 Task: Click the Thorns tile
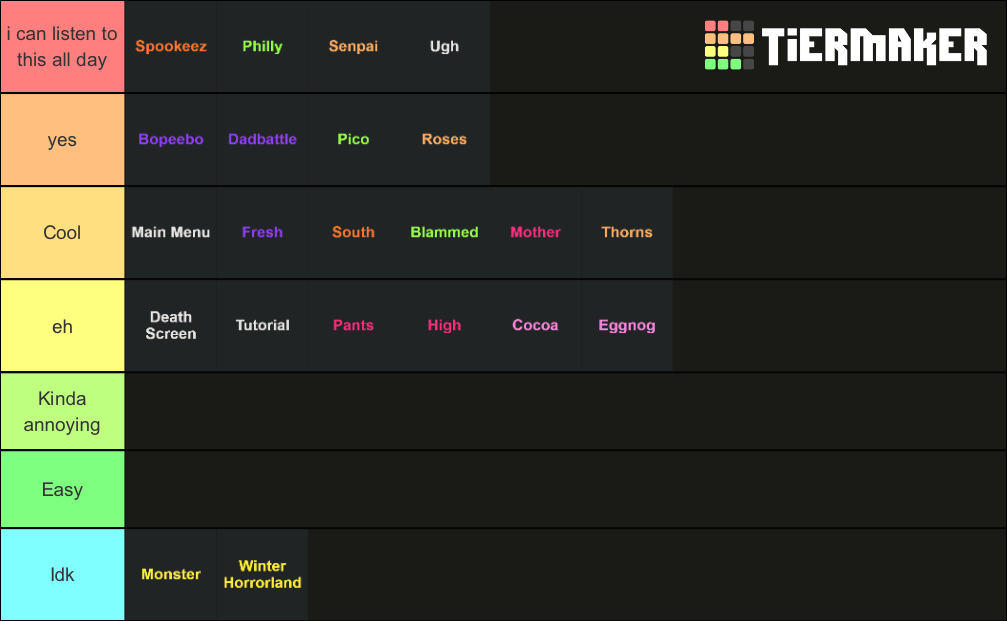[627, 232]
